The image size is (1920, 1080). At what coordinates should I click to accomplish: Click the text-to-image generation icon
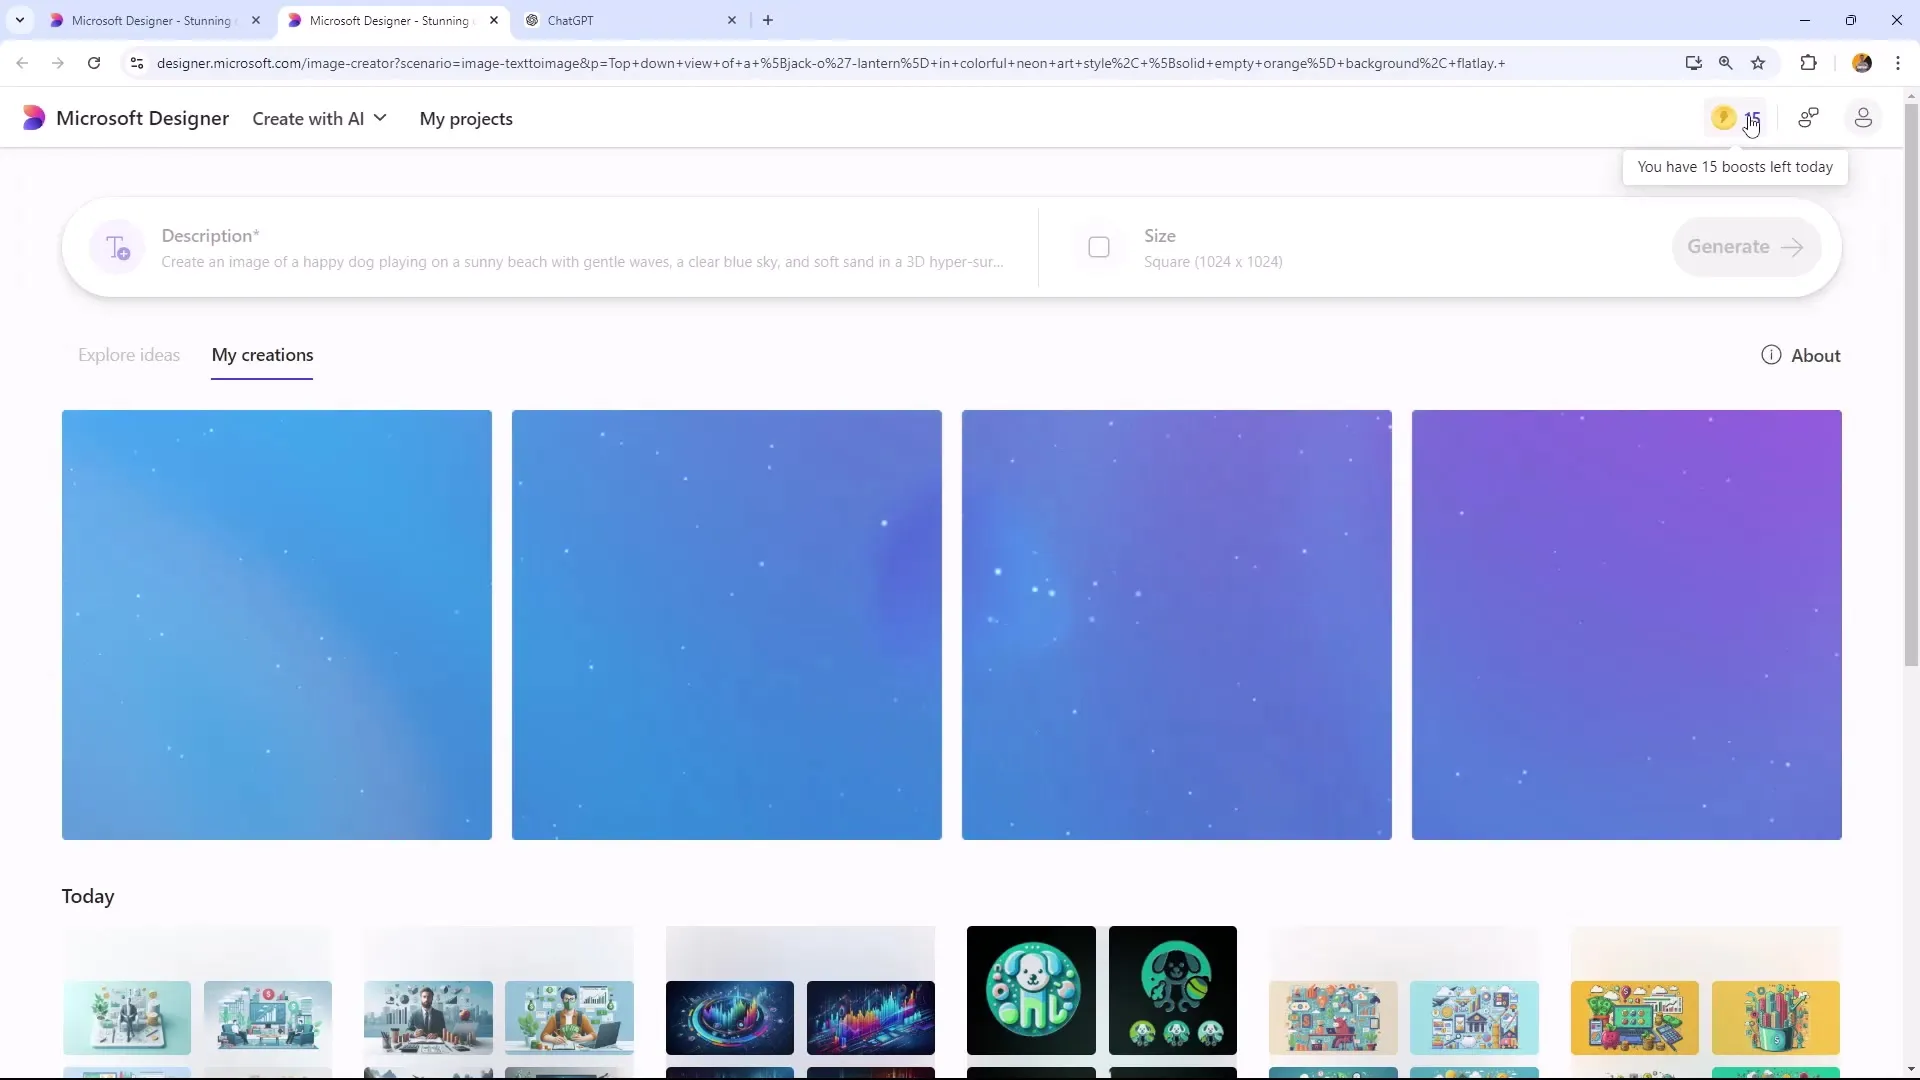pyautogui.click(x=115, y=247)
